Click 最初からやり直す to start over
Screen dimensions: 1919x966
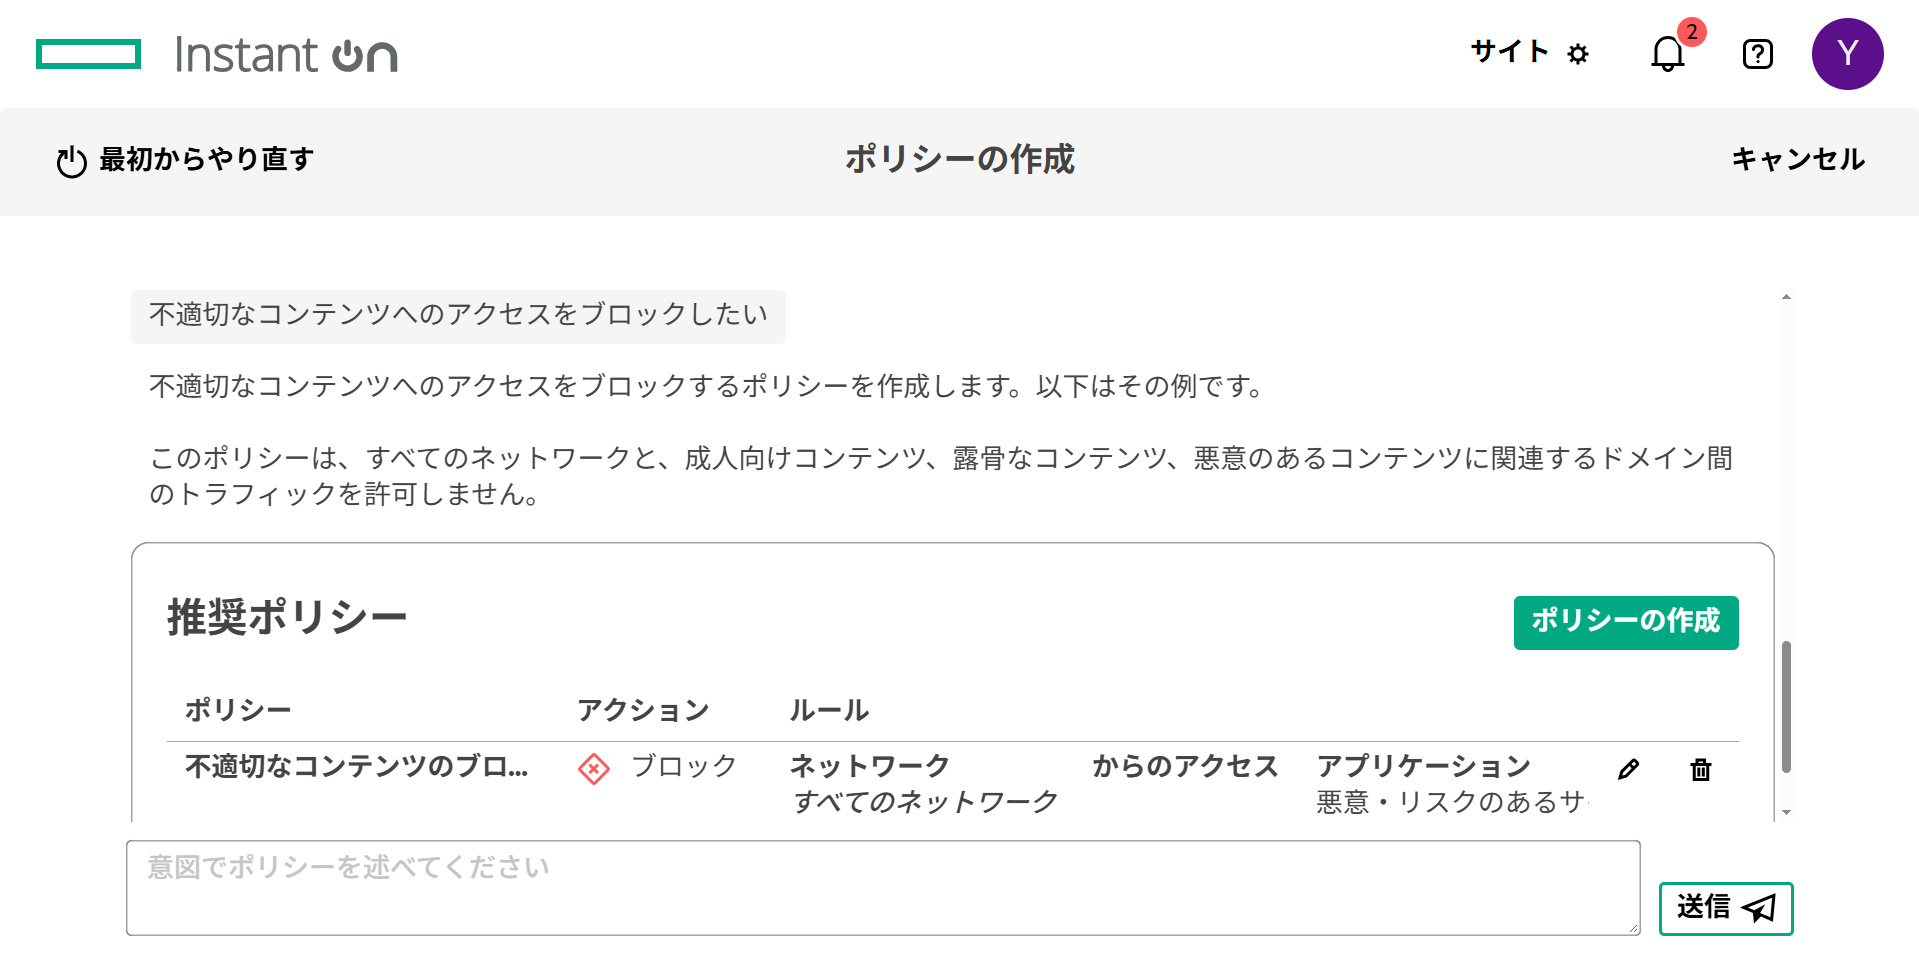[206, 159]
